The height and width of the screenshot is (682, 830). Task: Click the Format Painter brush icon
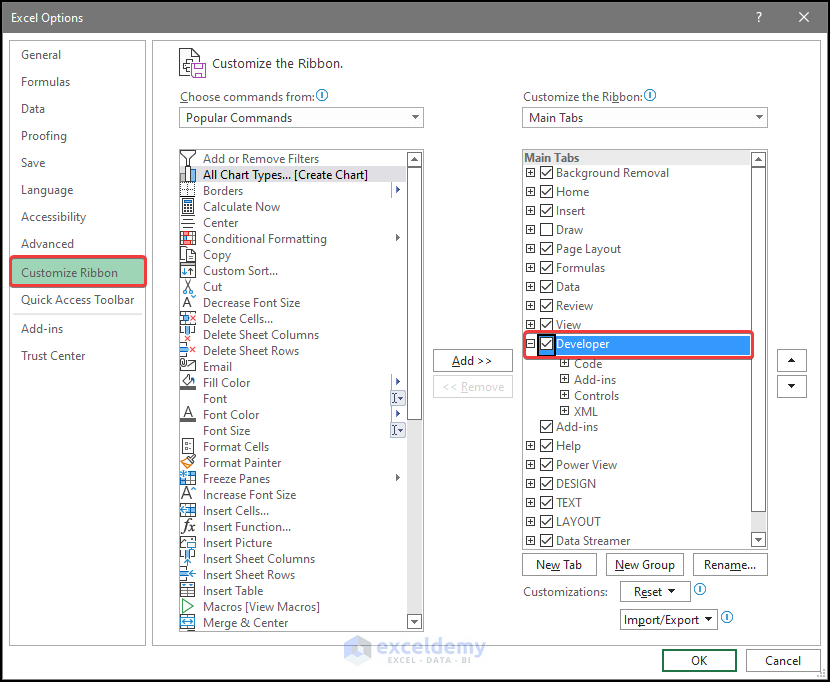188,462
